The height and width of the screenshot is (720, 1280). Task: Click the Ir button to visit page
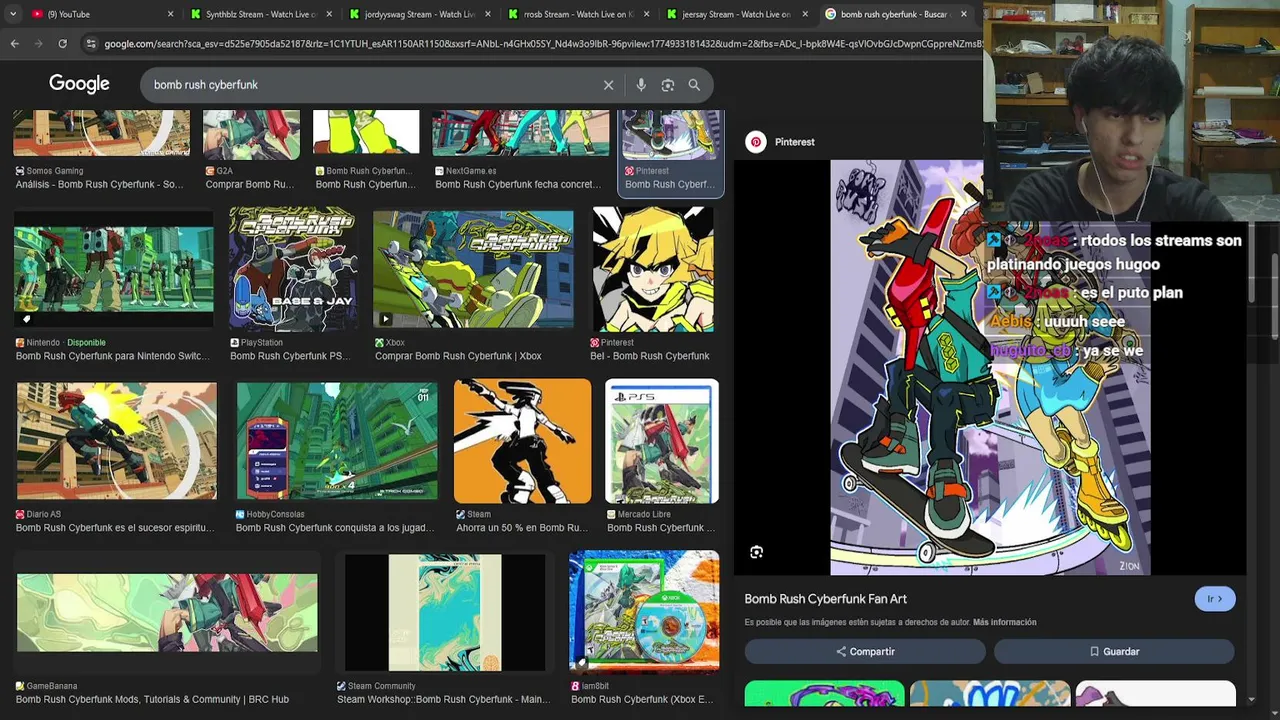1215,599
